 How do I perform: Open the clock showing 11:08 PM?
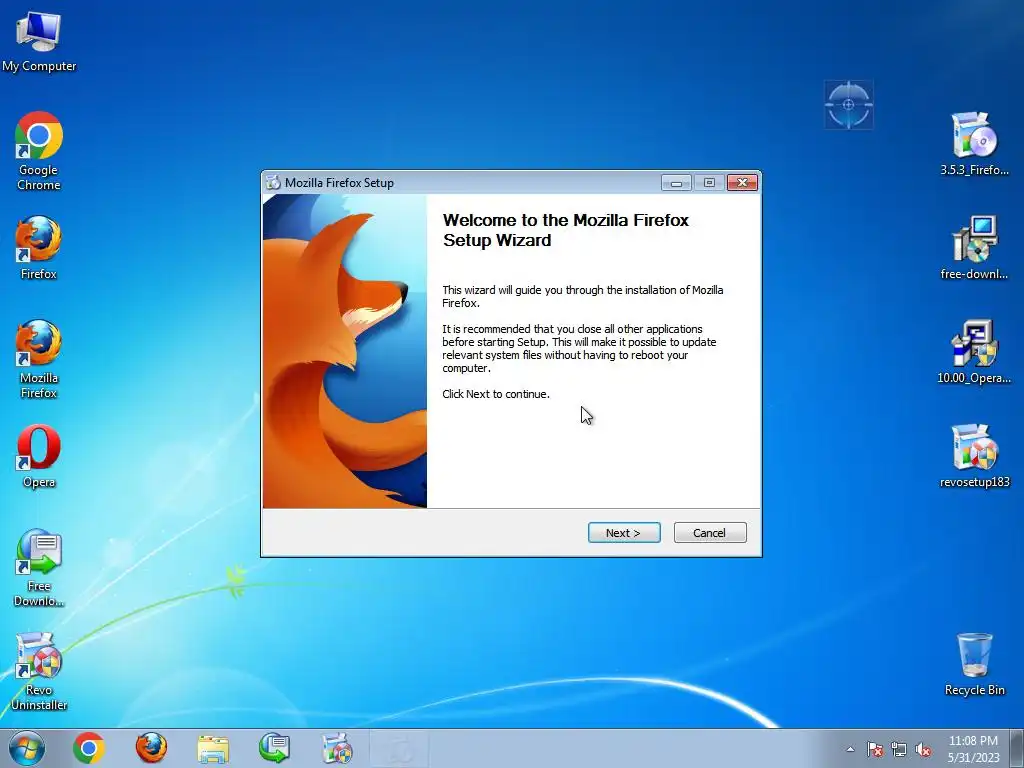[x=973, y=749]
